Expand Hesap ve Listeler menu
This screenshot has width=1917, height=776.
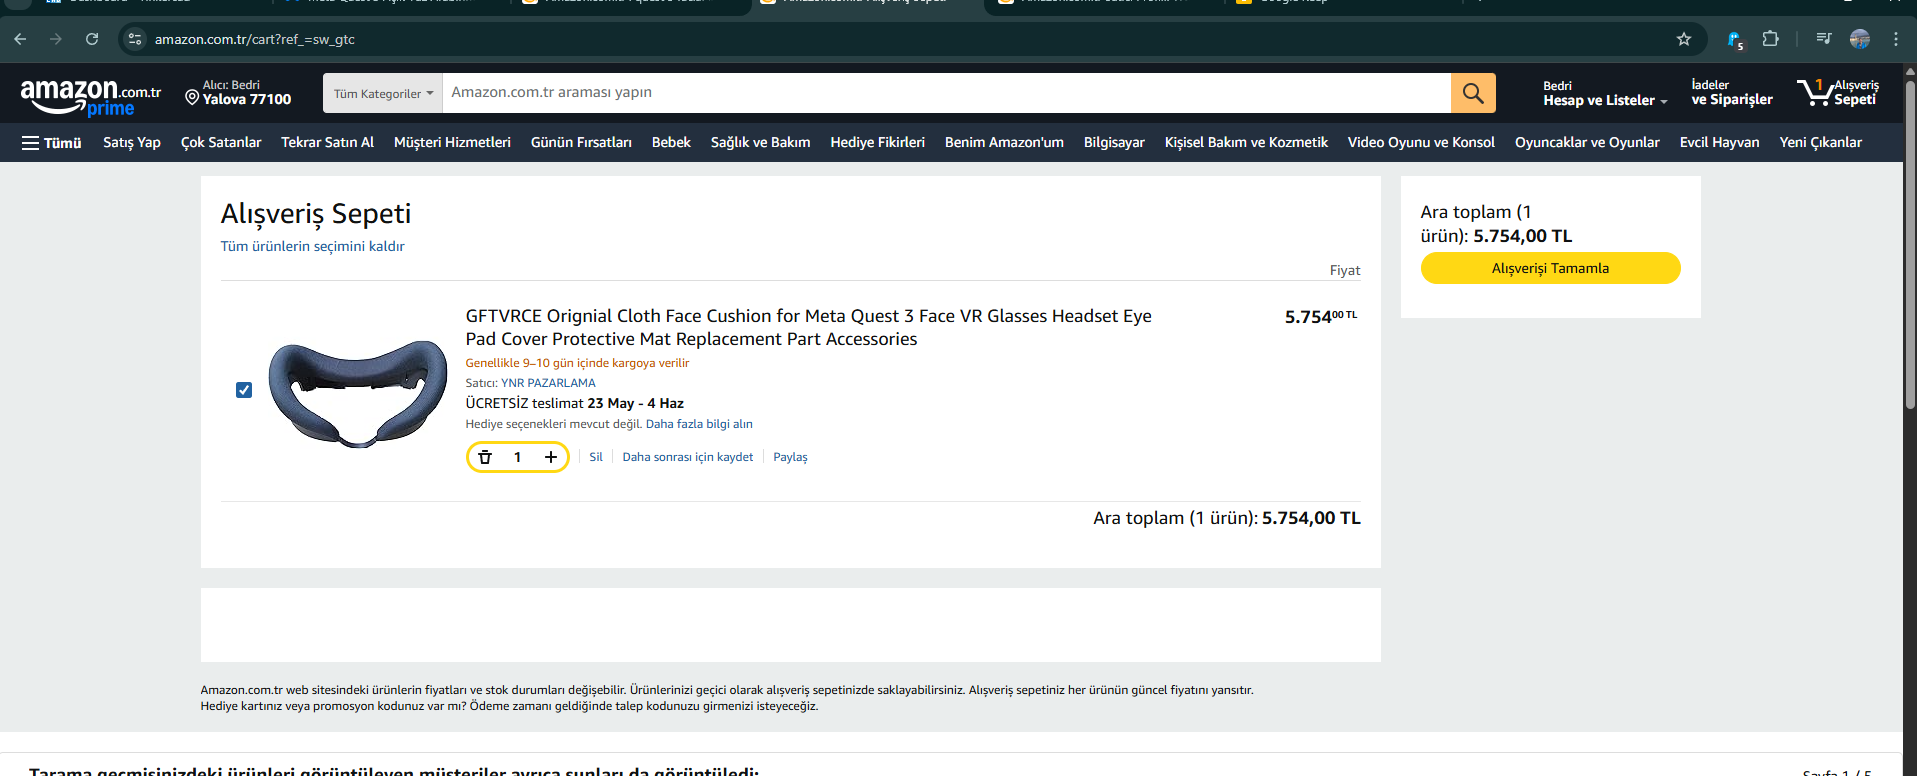click(1605, 93)
